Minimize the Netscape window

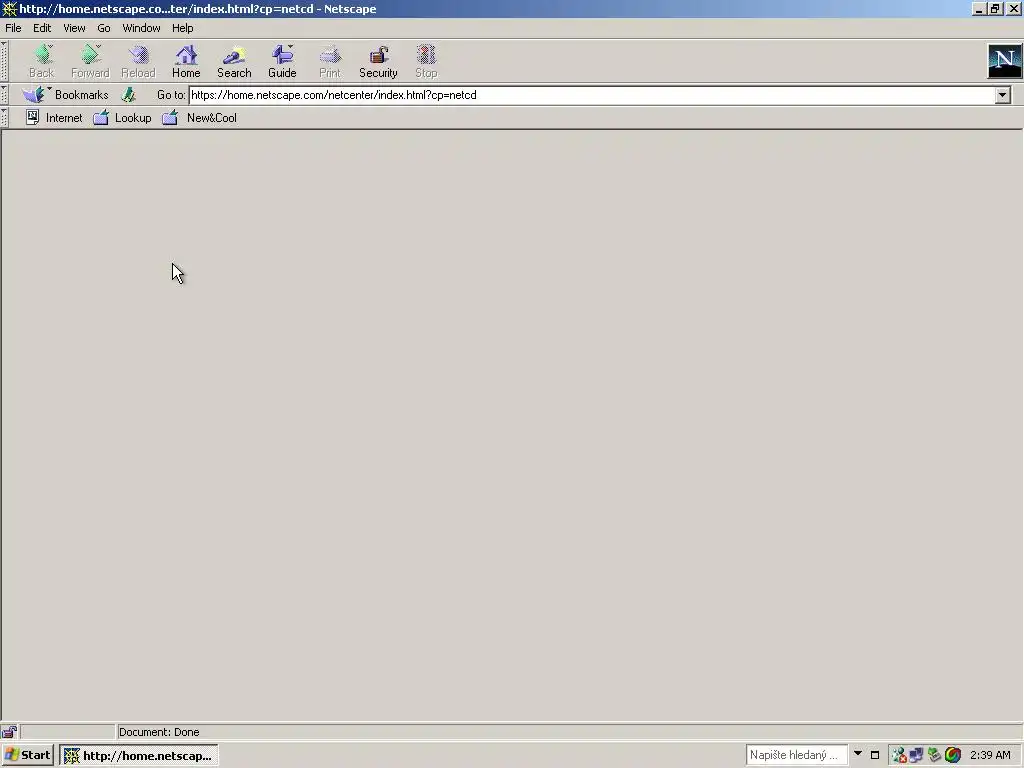[x=979, y=9]
